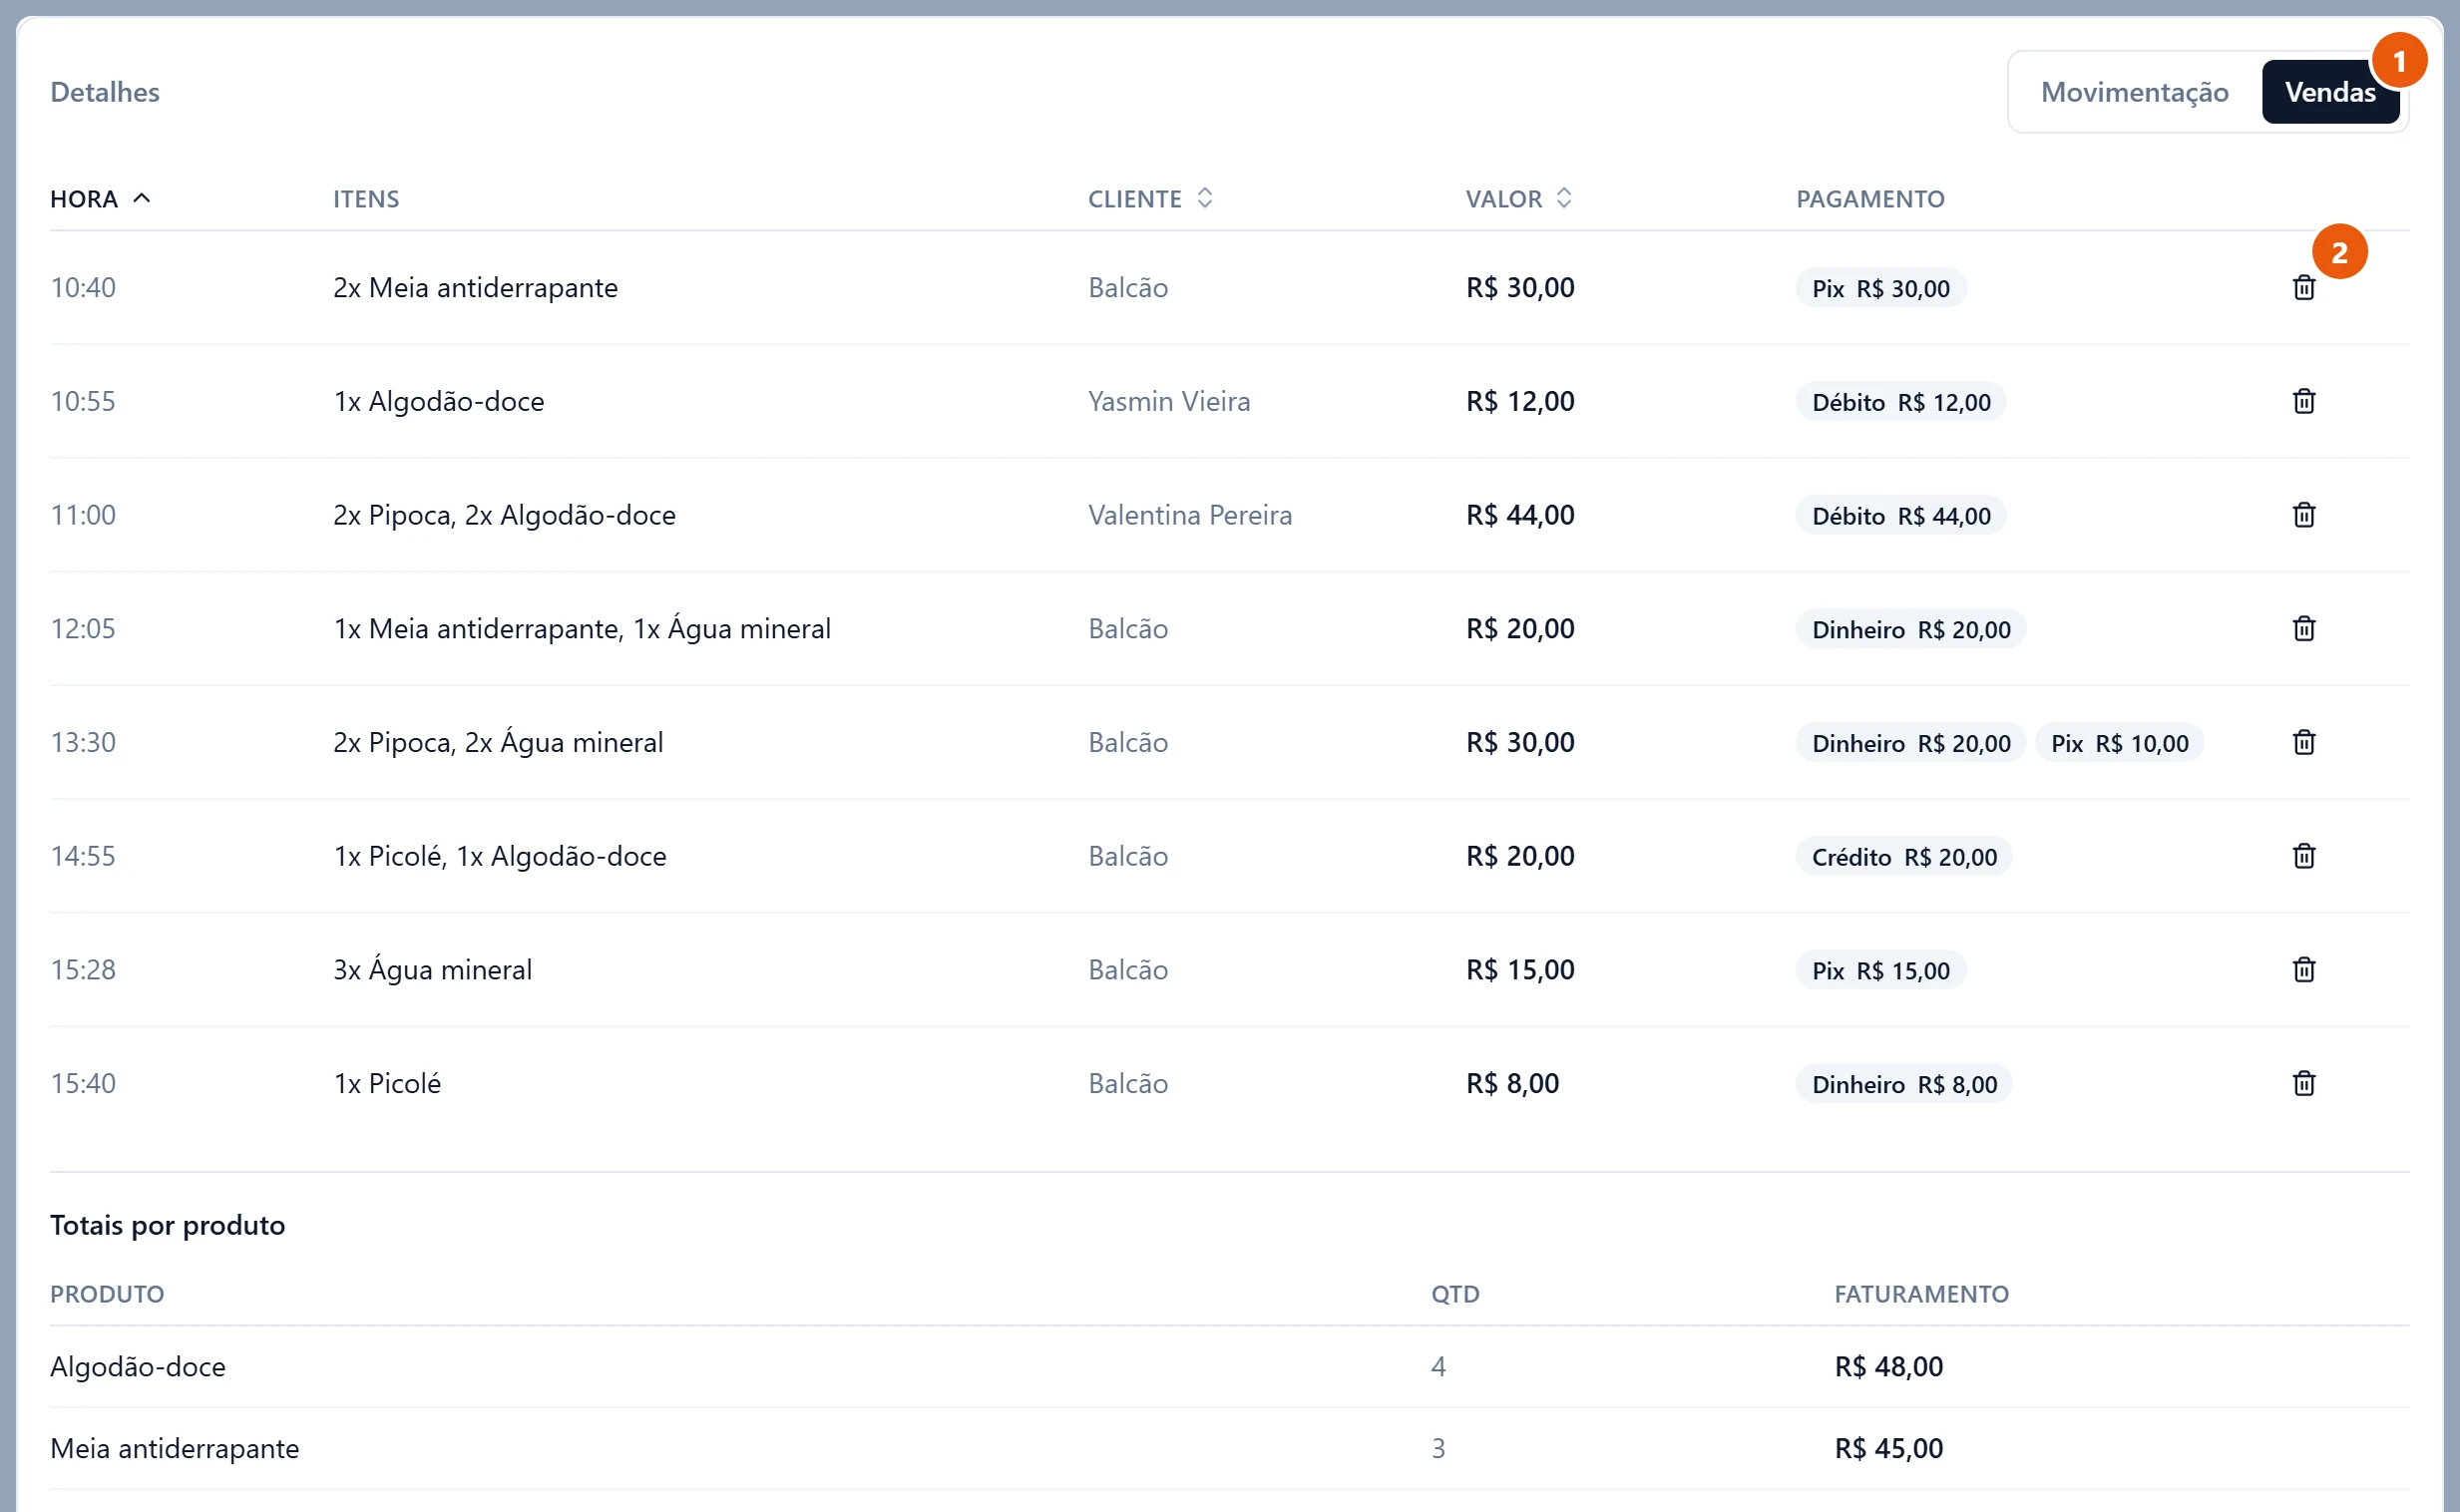Delete the 11:00 Valentina Pereira sale

coord(2303,515)
